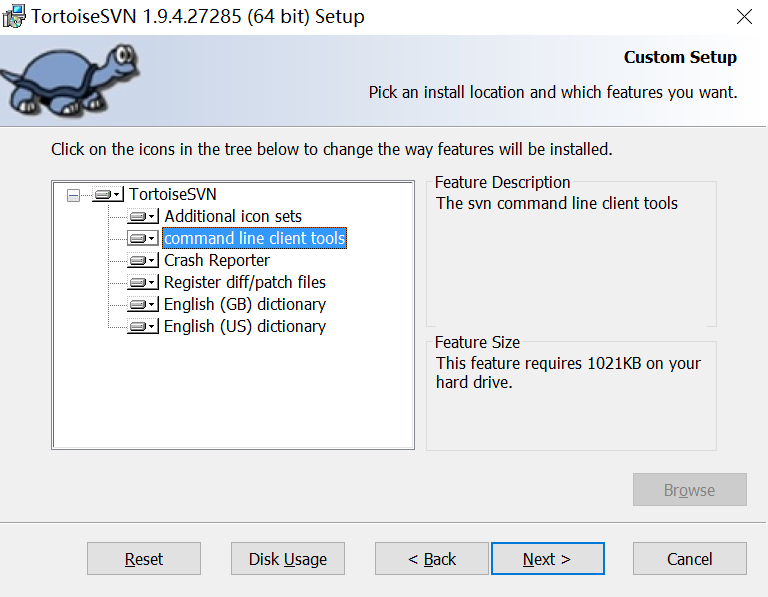Screen dimensions: 768x597
Task: Go to previous step with Back
Action: point(432,558)
